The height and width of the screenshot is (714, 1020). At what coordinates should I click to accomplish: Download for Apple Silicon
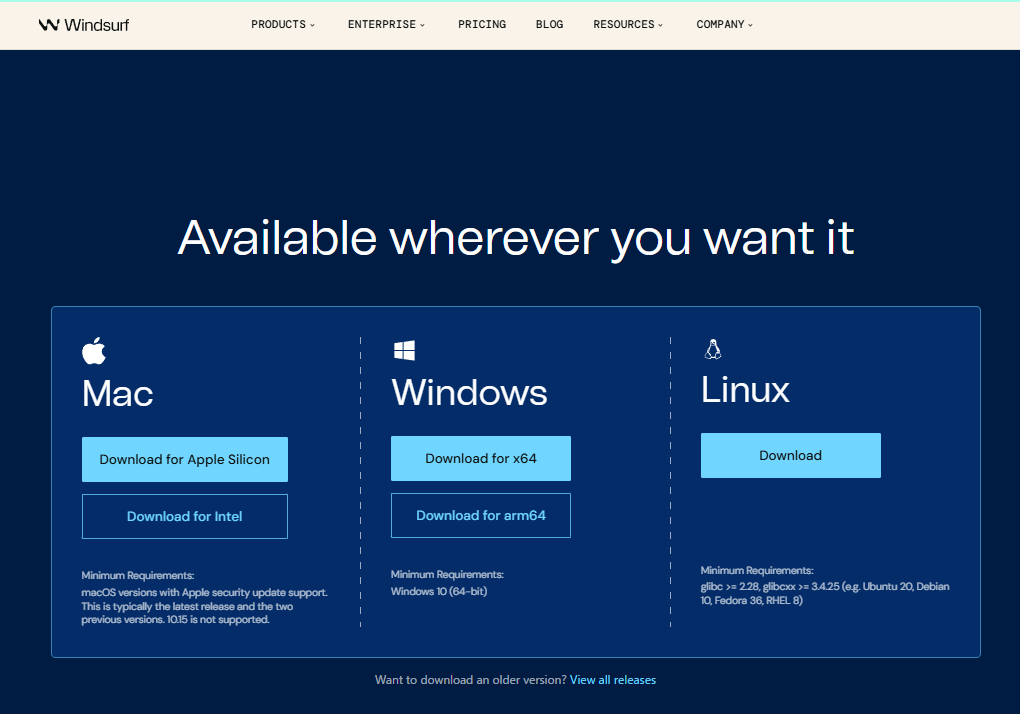tap(185, 460)
